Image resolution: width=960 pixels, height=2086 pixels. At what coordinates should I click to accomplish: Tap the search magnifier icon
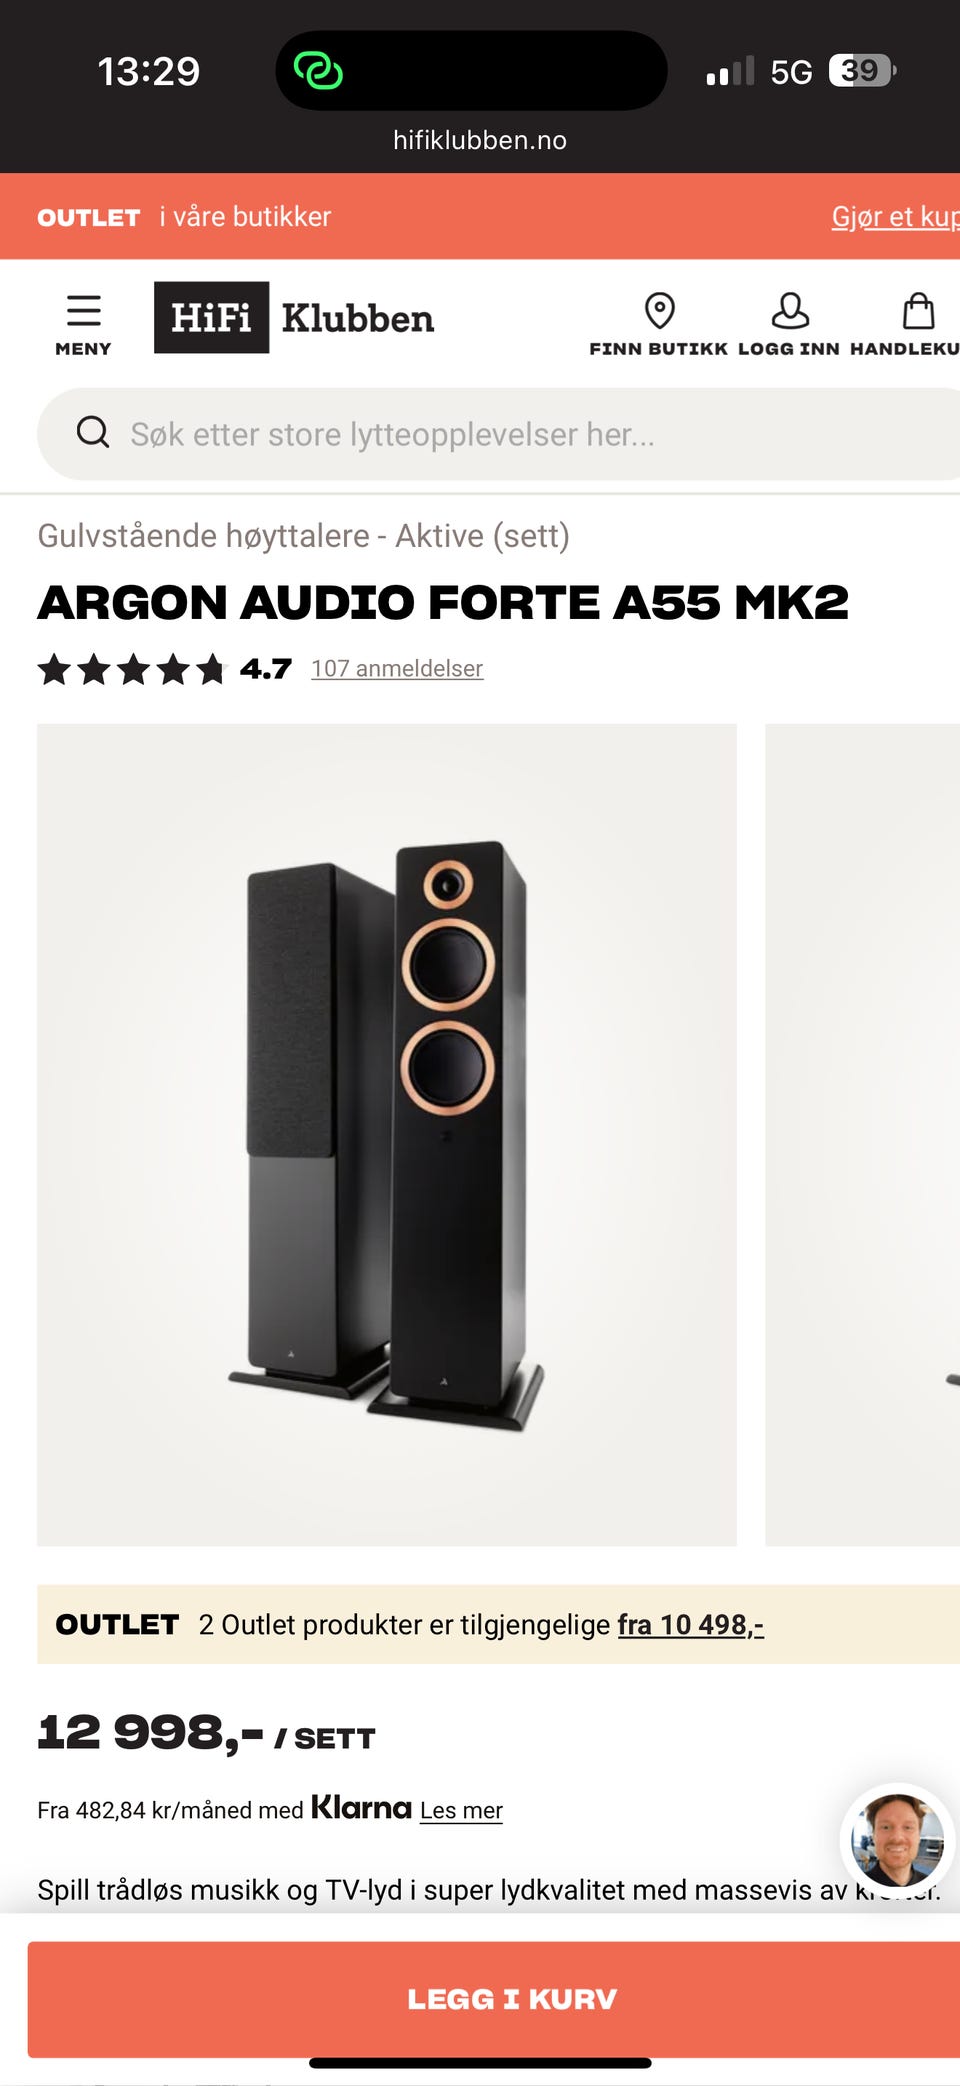coord(93,433)
